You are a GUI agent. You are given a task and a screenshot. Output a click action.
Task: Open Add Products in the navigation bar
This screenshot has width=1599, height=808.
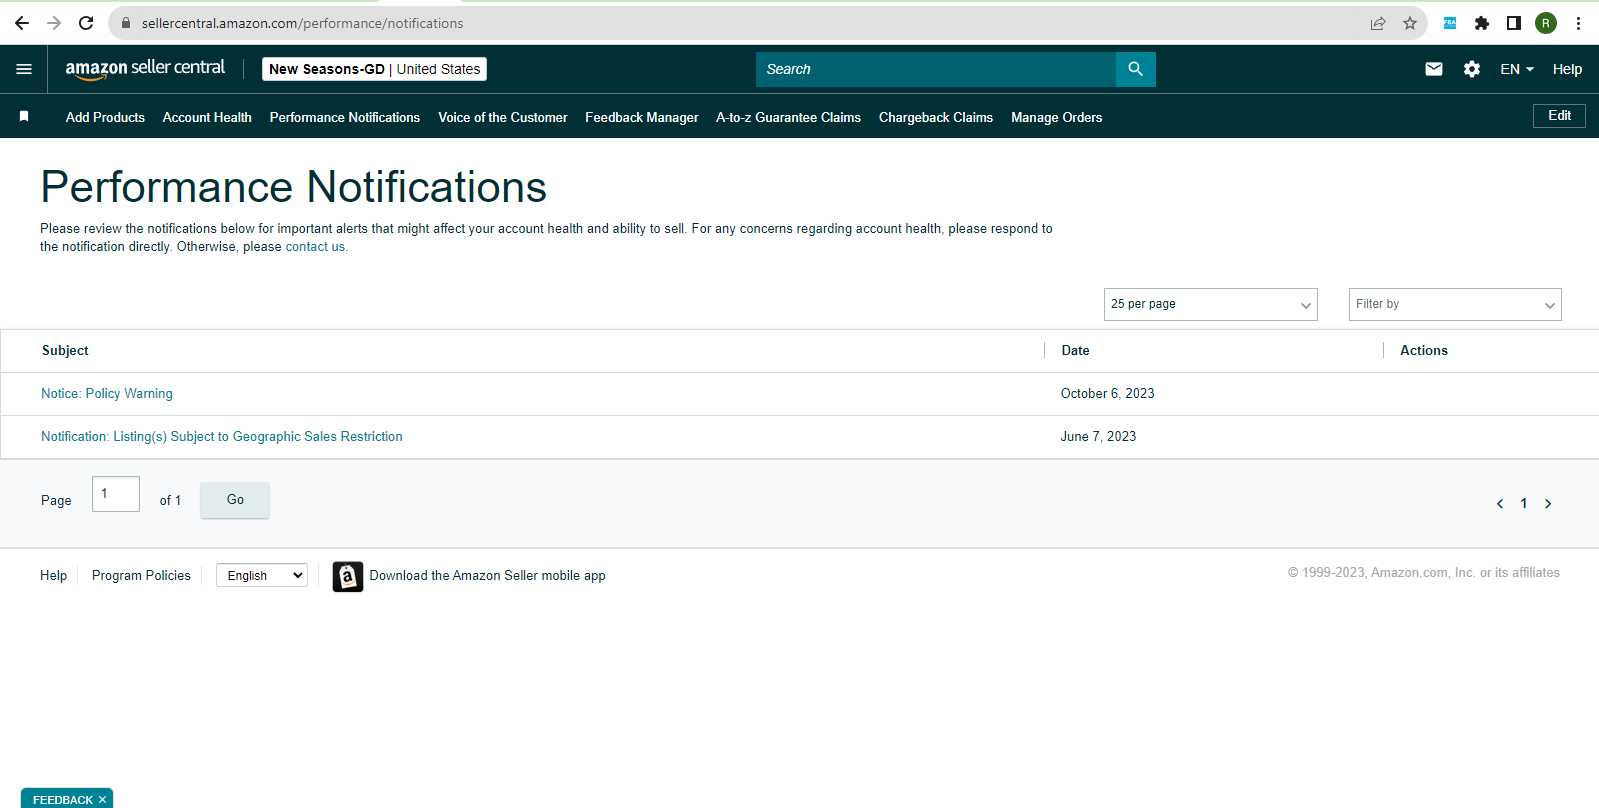tap(105, 117)
